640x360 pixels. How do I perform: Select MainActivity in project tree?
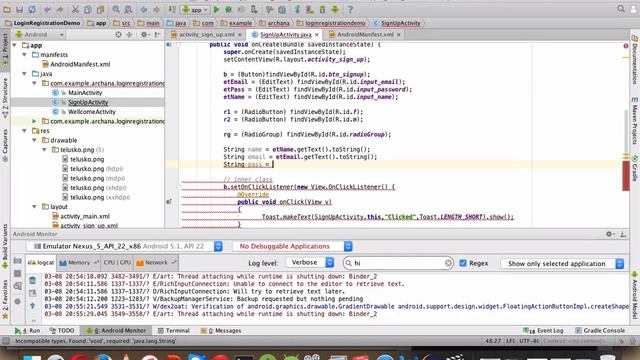85,93
